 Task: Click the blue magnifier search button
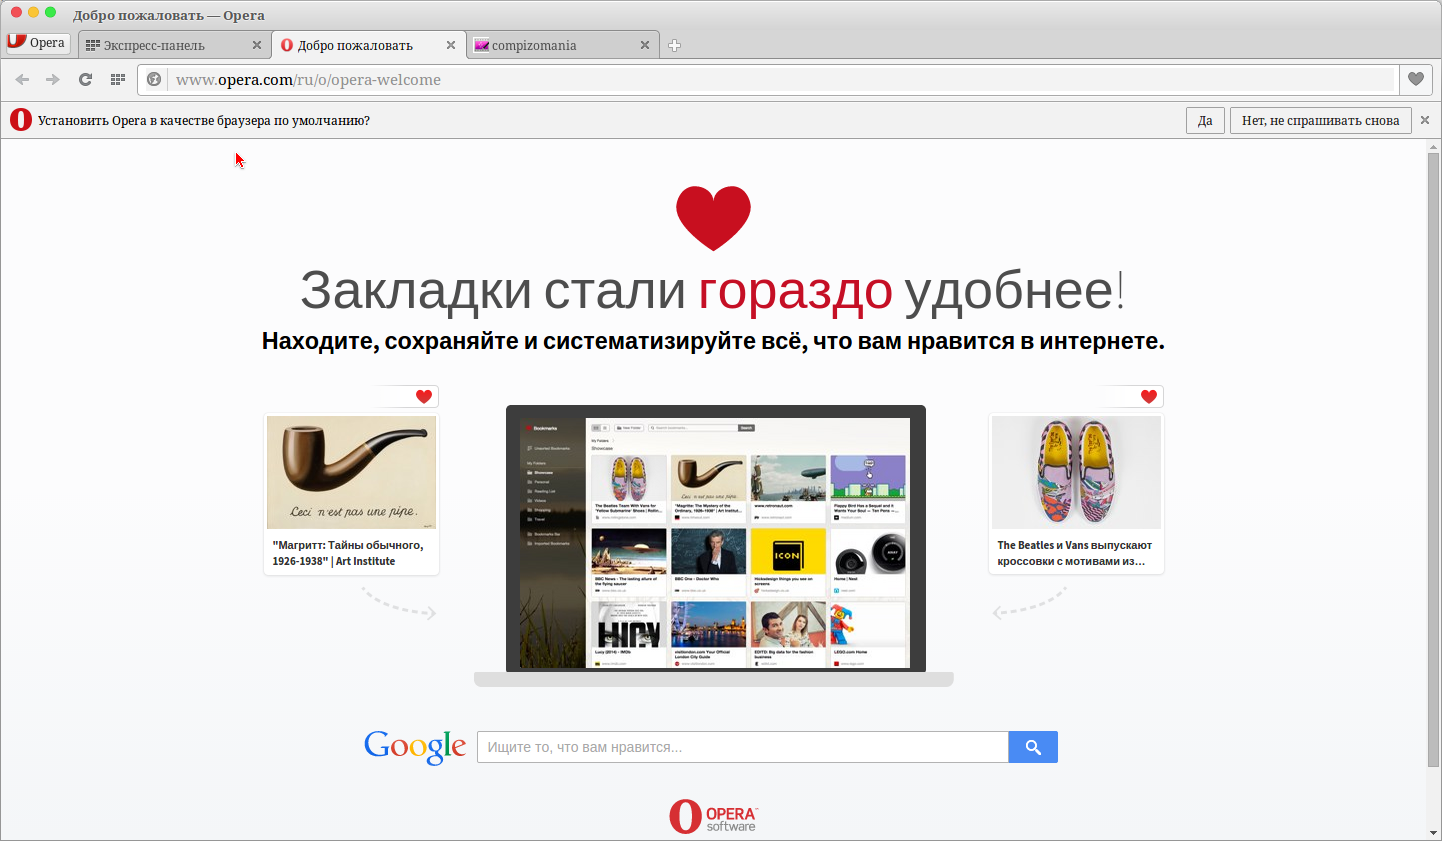click(1033, 747)
